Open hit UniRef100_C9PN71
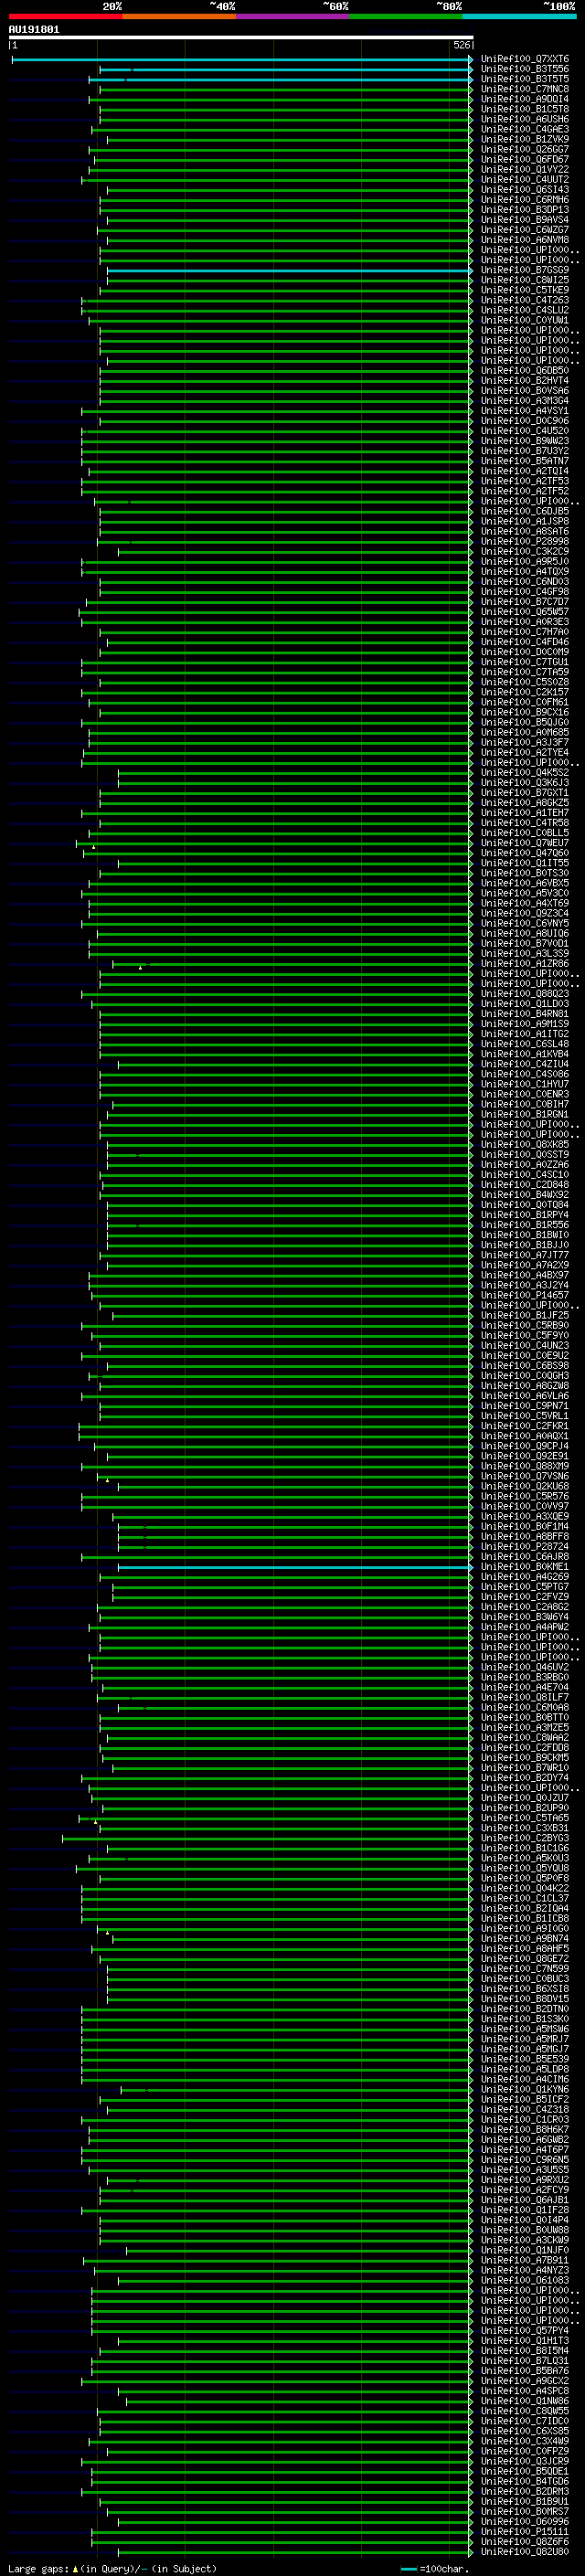The height and width of the screenshot is (2576, 585). click(x=525, y=1405)
